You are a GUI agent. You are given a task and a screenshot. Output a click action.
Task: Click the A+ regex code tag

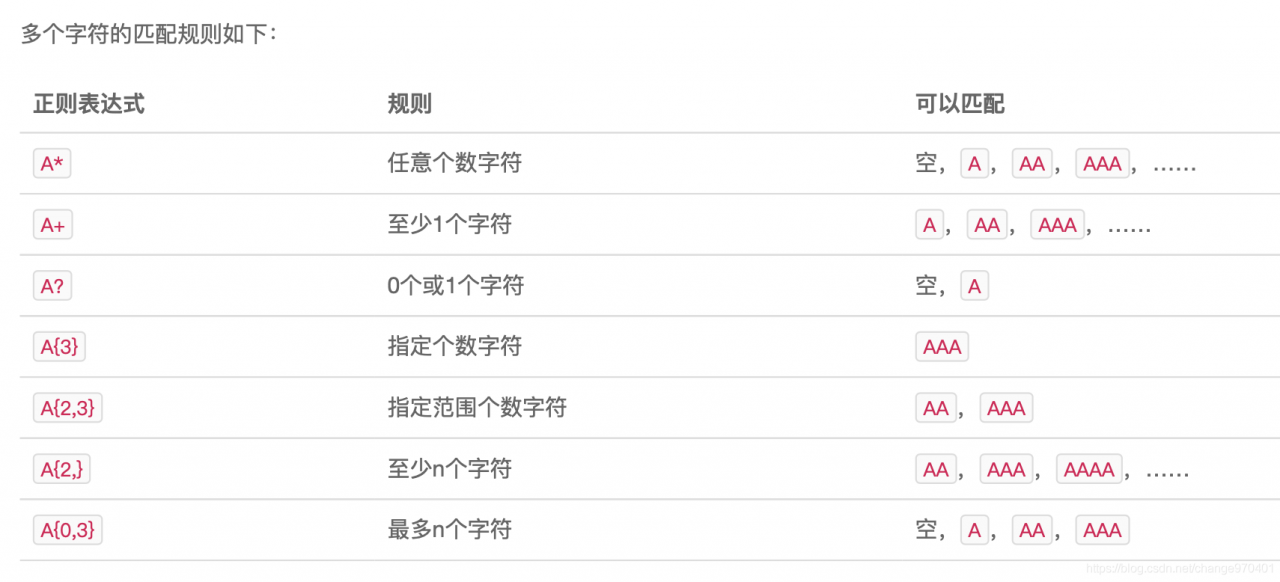tap(53, 225)
